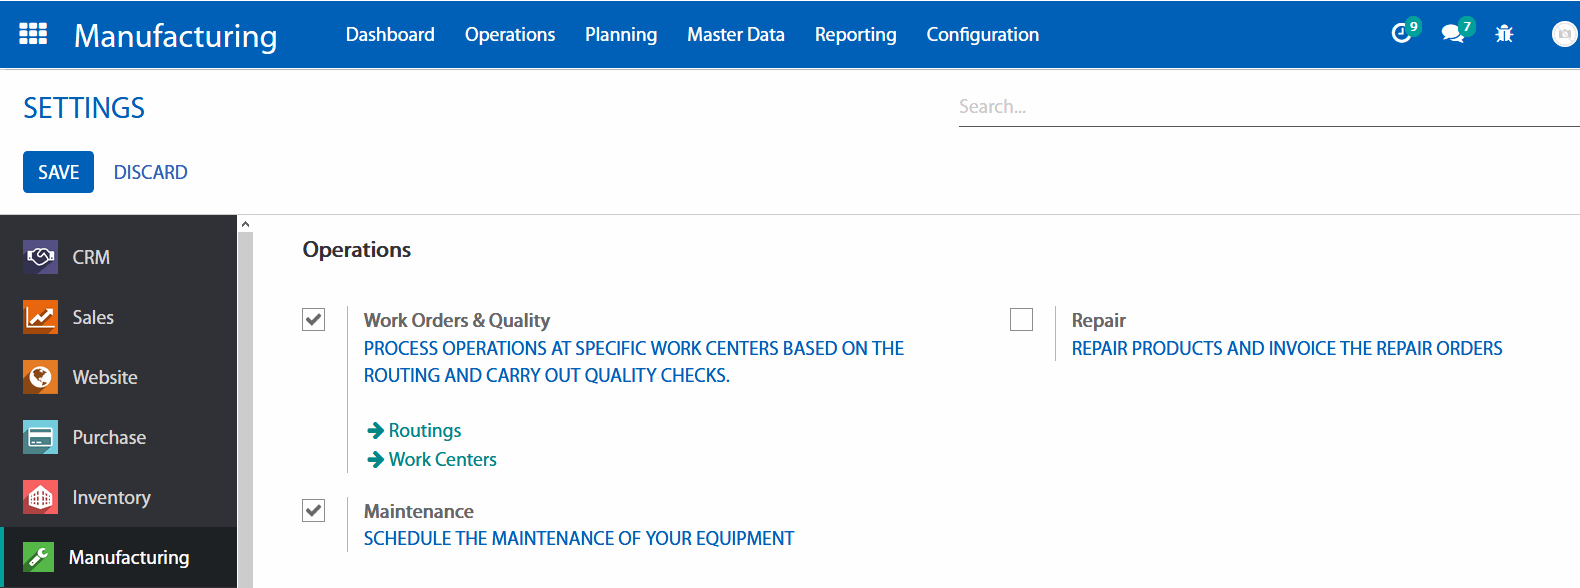
Task: Click the sidebar scrollbar up arrow
Action: click(x=245, y=224)
